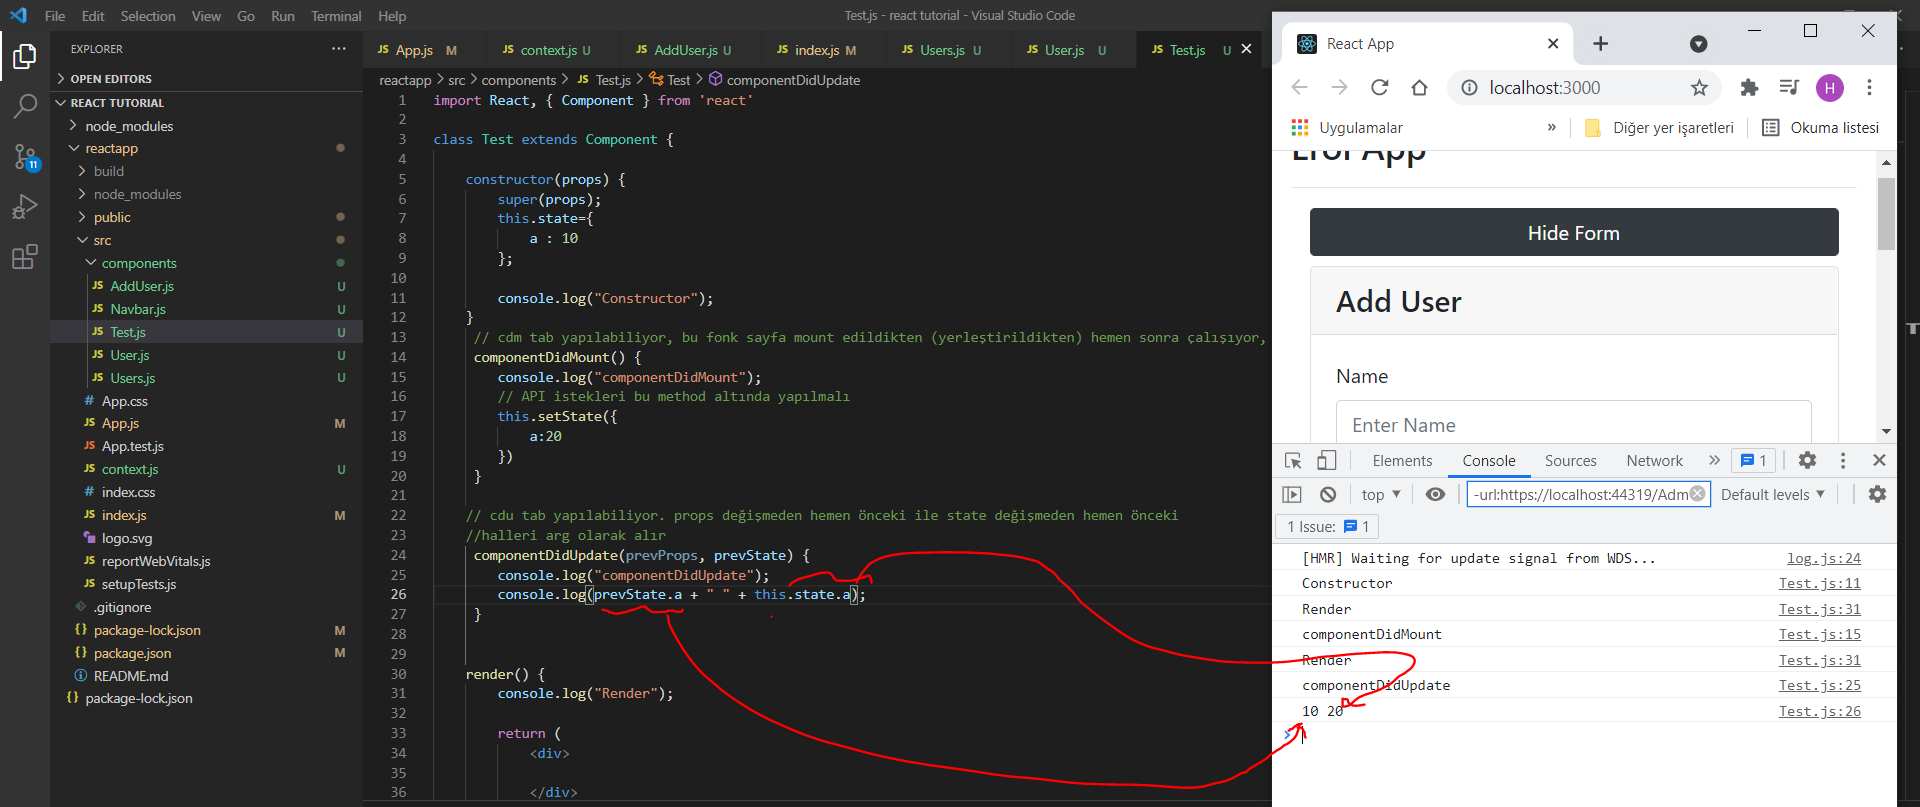The width and height of the screenshot is (1920, 807).
Task: Reload the localhost page
Action: point(1379,88)
